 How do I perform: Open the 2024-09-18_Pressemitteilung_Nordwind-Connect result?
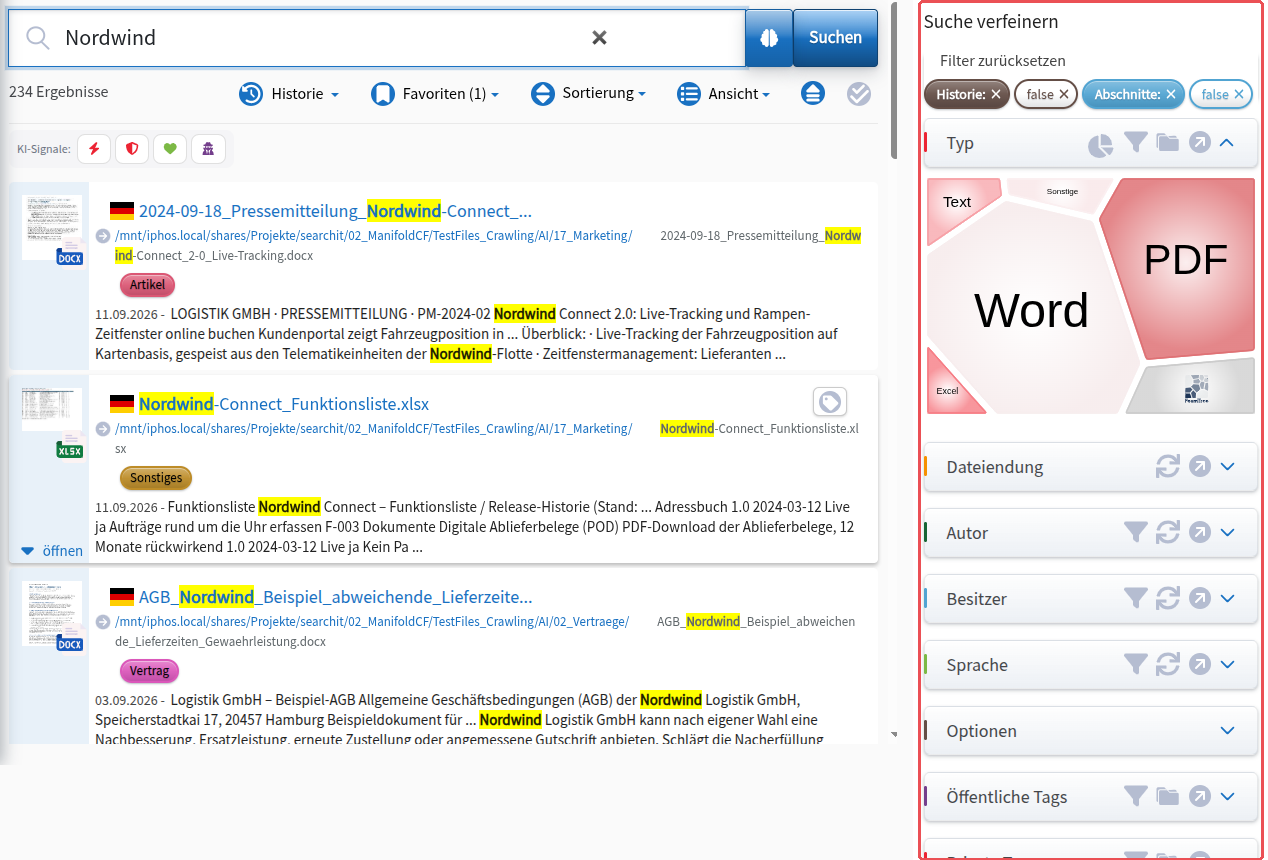(x=335, y=211)
